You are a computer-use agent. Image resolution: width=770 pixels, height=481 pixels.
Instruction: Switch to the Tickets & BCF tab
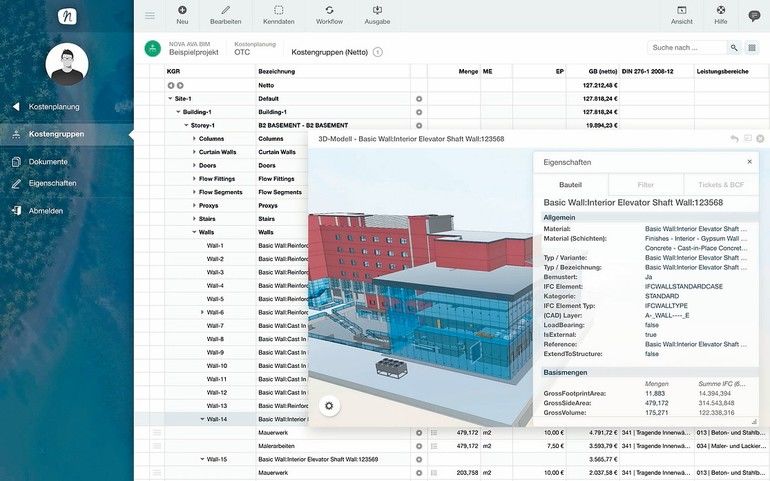pos(720,185)
